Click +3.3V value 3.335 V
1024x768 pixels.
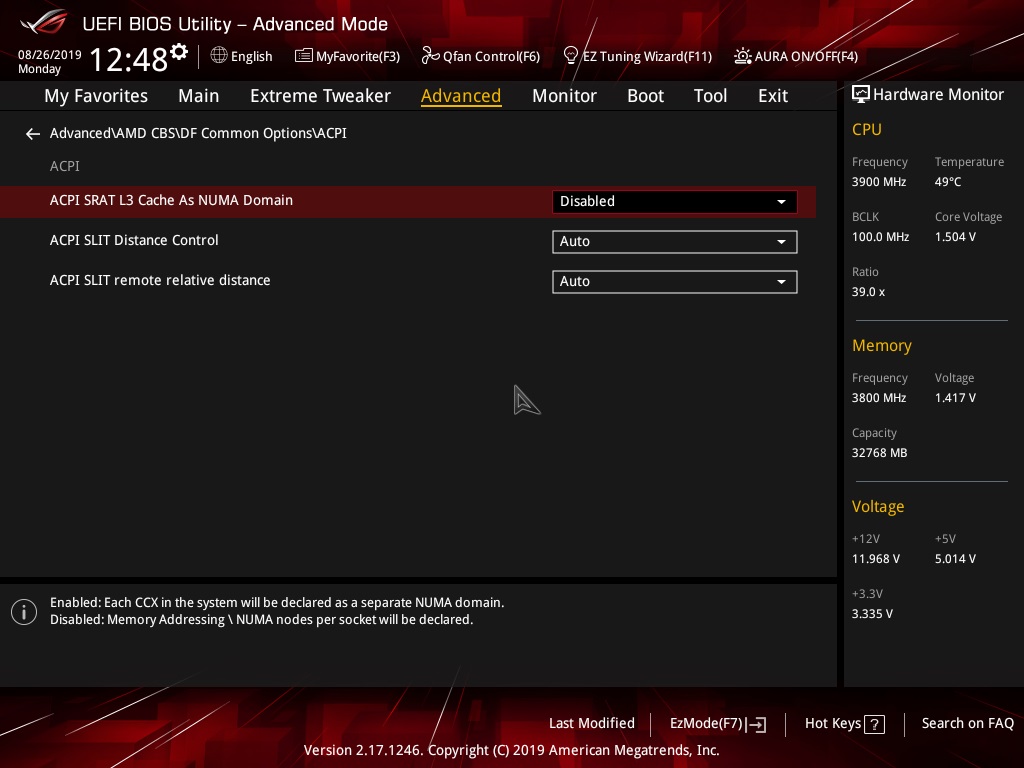pyautogui.click(x=872, y=614)
